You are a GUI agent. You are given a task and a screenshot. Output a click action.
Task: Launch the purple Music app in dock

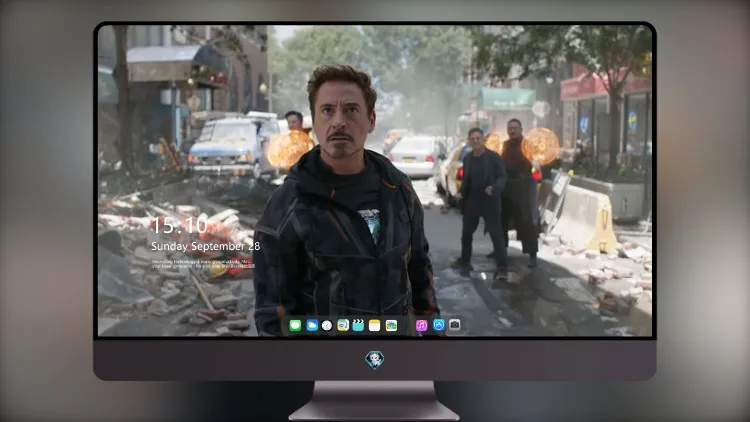tap(421, 326)
